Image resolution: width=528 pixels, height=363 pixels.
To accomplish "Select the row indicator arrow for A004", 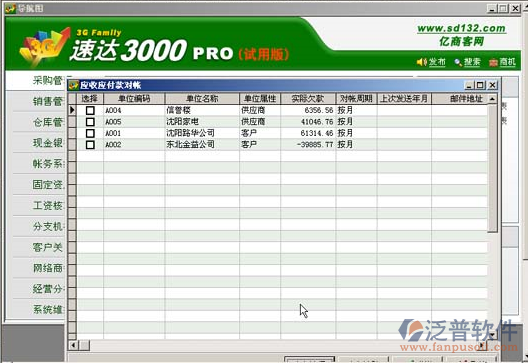I will click(72, 110).
